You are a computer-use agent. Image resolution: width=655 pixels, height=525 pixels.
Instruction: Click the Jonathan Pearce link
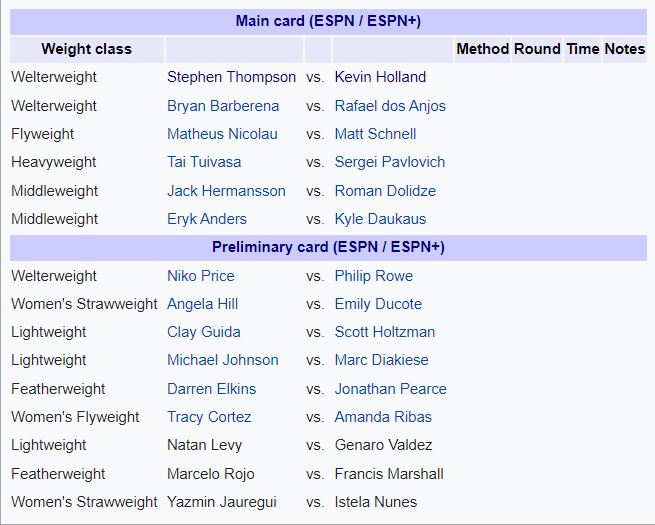tap(391, 389)
